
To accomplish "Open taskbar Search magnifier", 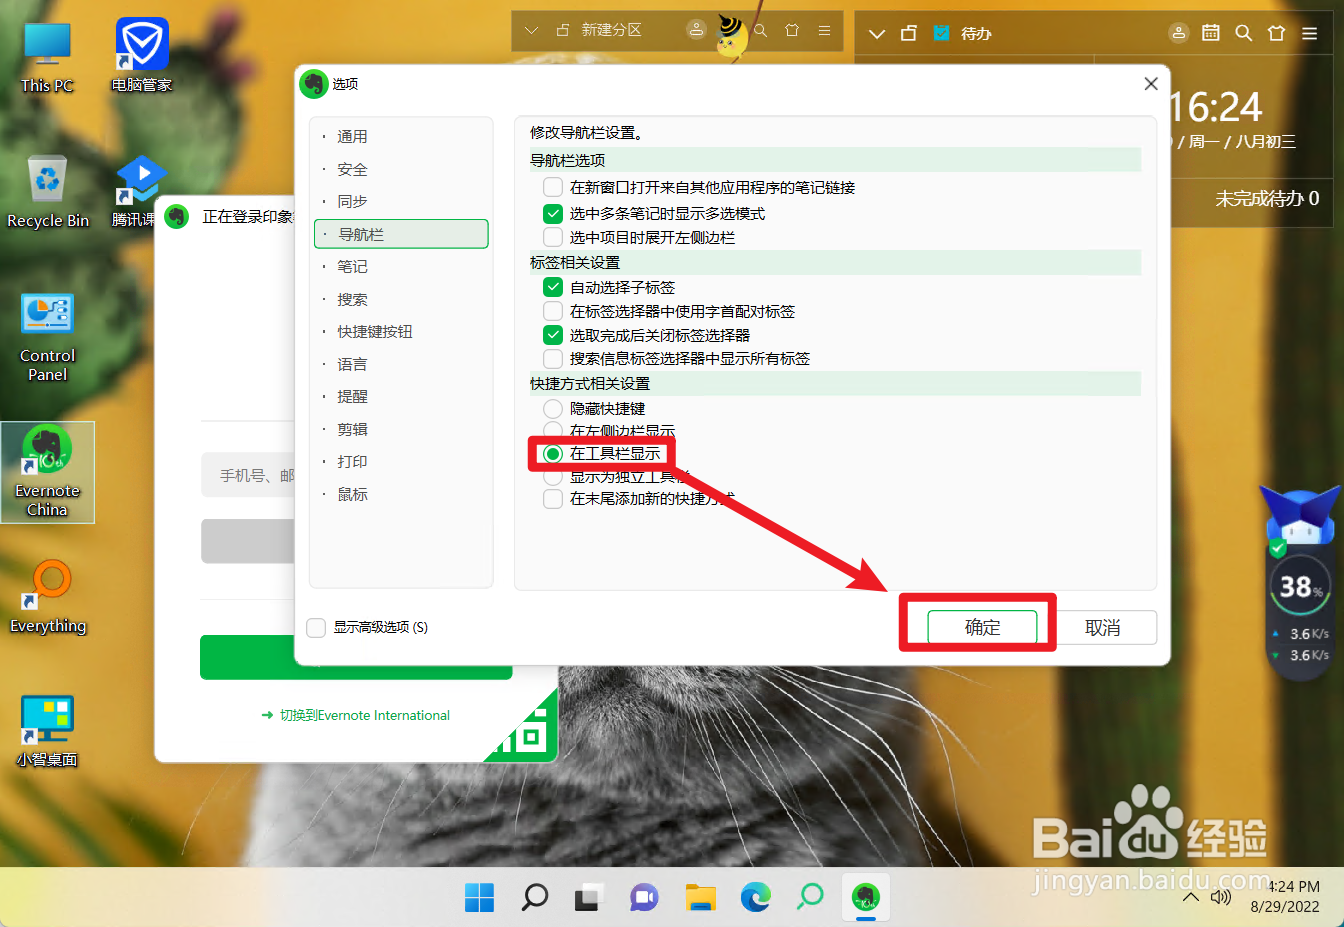I will [535, 897].
